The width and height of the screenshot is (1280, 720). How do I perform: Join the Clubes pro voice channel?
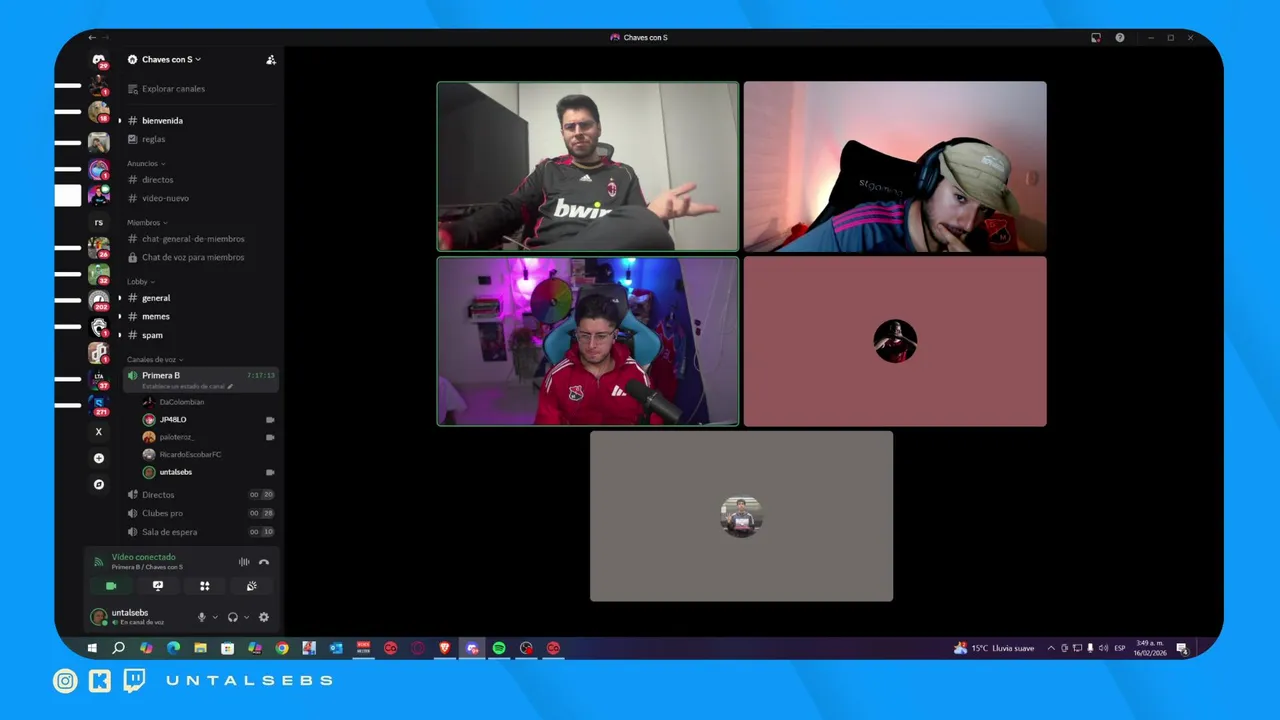pos(200,513)
